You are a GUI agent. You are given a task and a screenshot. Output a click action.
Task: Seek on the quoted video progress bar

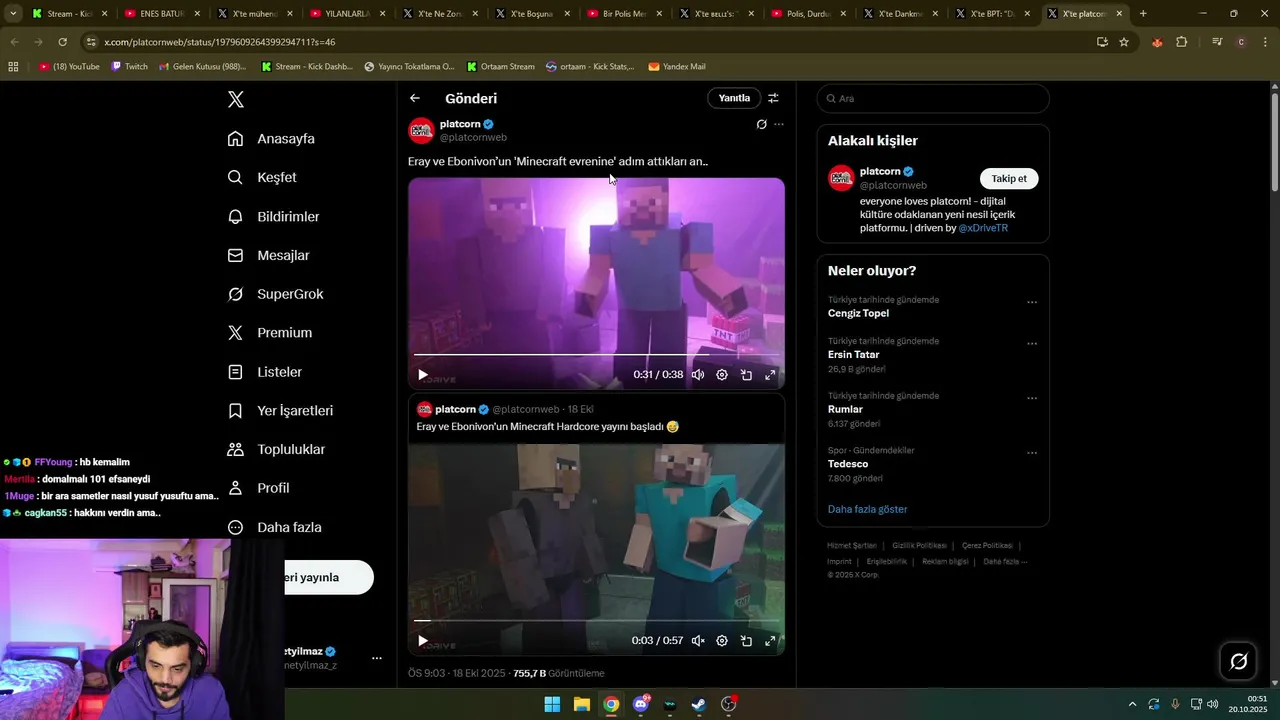596,620
